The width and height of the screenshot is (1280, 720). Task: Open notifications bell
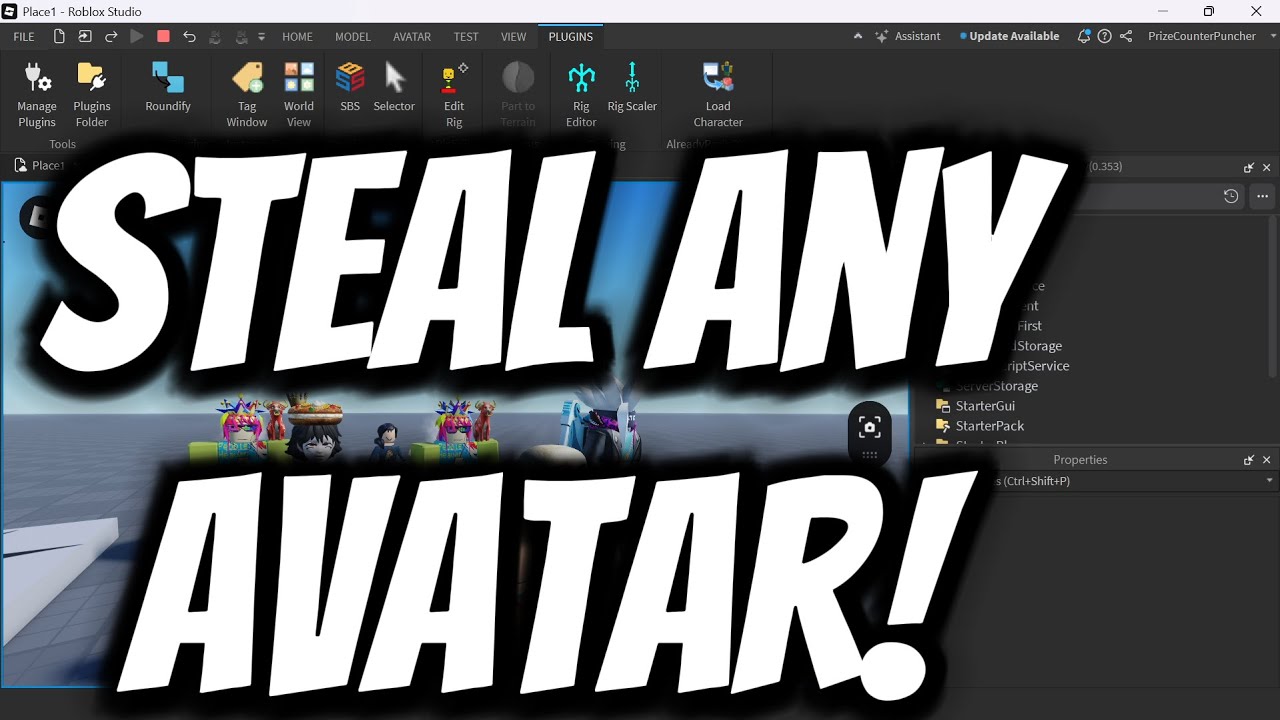pos(1084,36)
